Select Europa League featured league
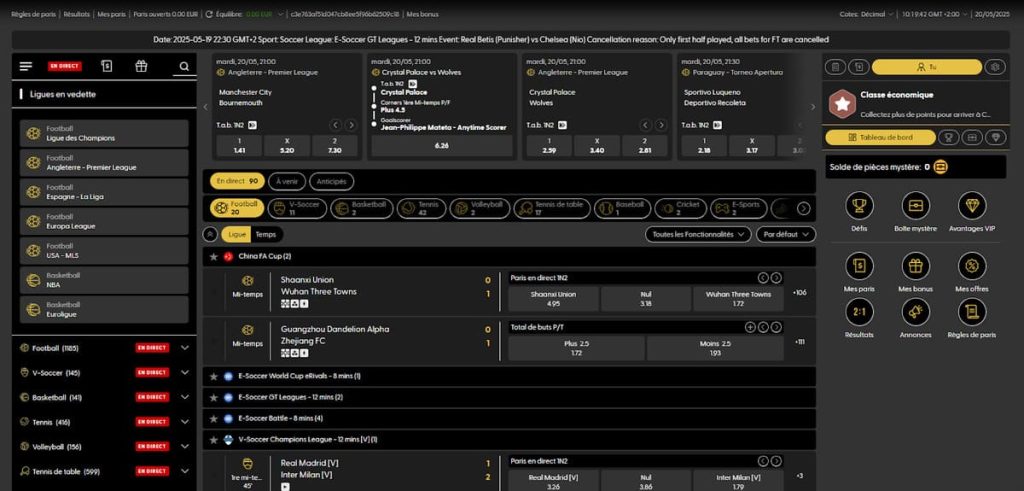The width and height of the screenshot is (1024, 491). [104, 221]
